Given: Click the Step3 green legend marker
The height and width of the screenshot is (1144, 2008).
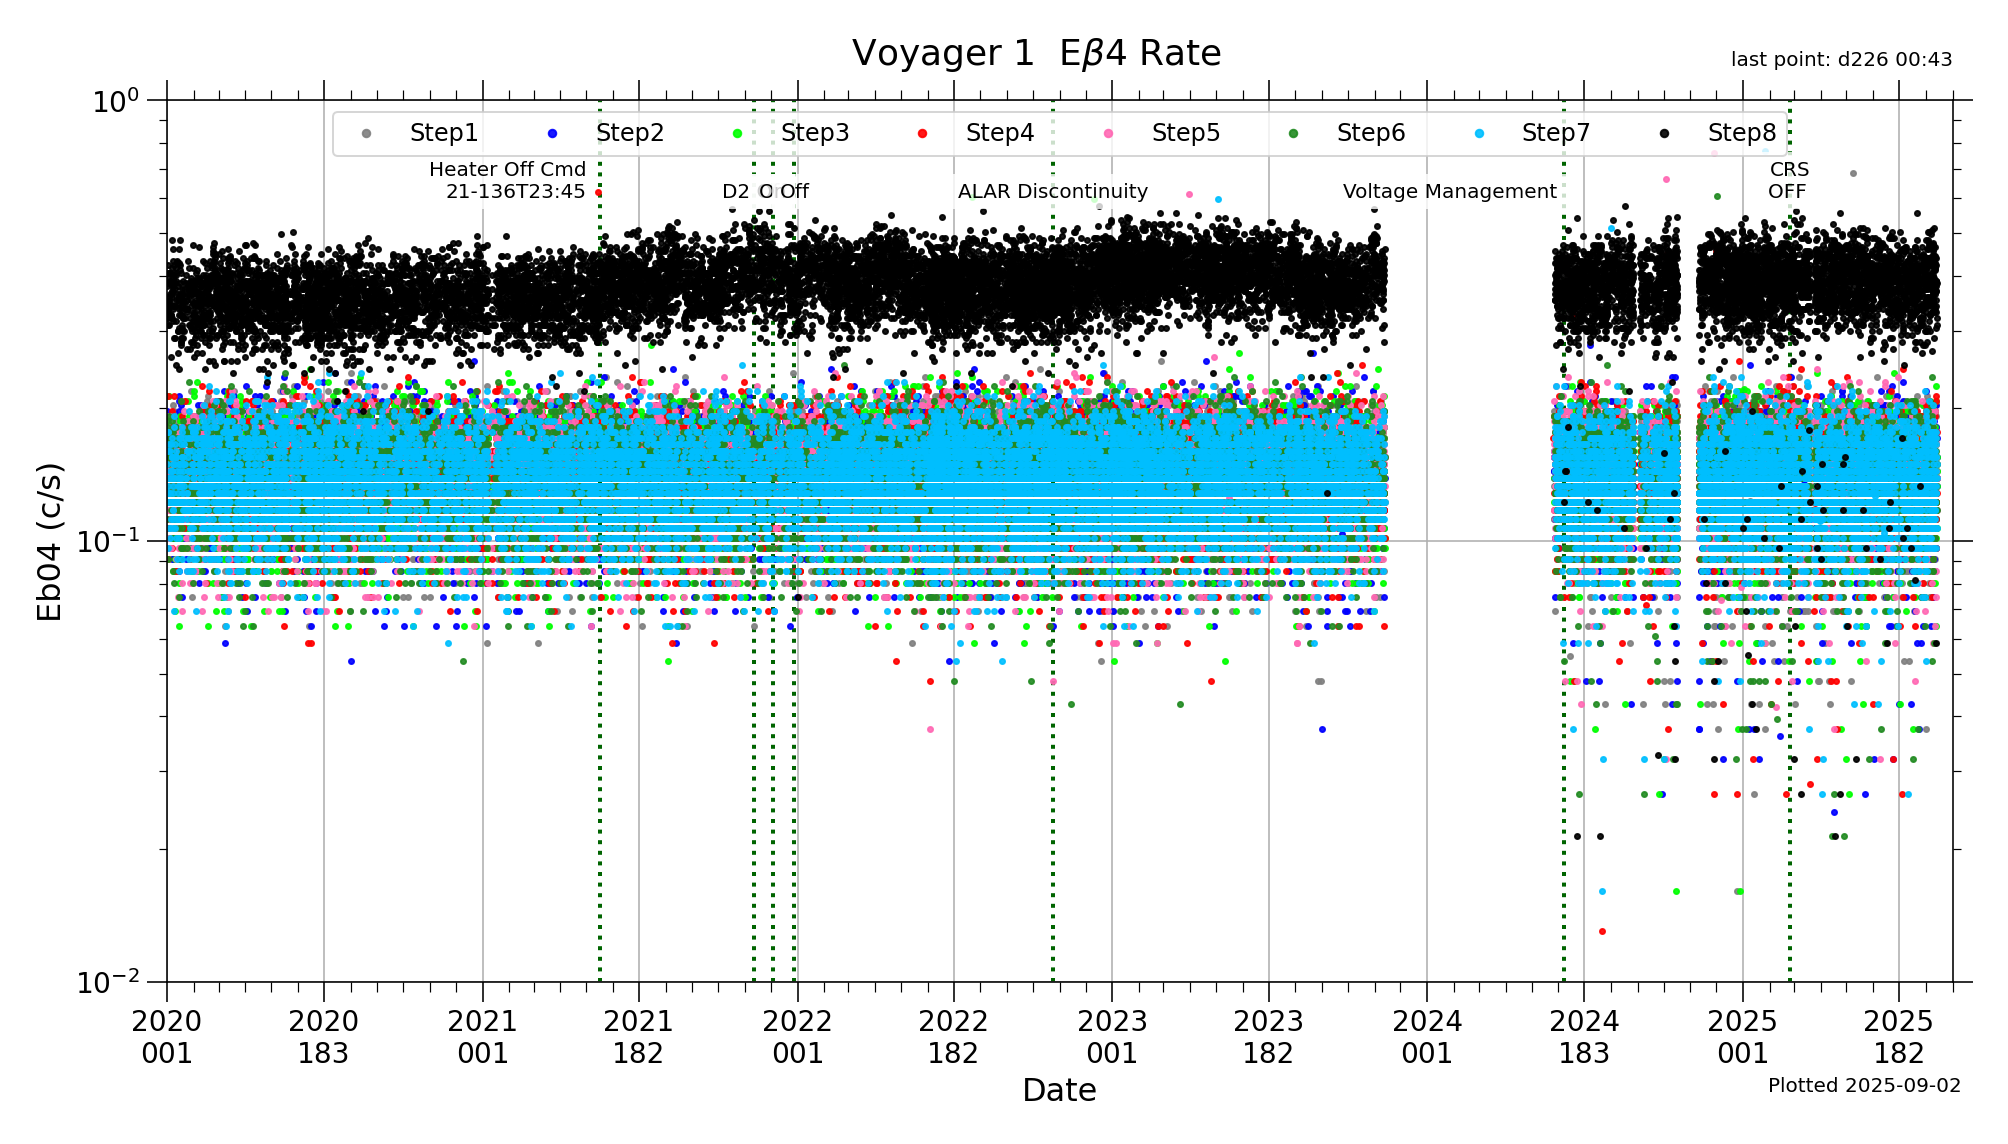Looking at the screenshot, I should pyautogui.click(x=737, y=134).
